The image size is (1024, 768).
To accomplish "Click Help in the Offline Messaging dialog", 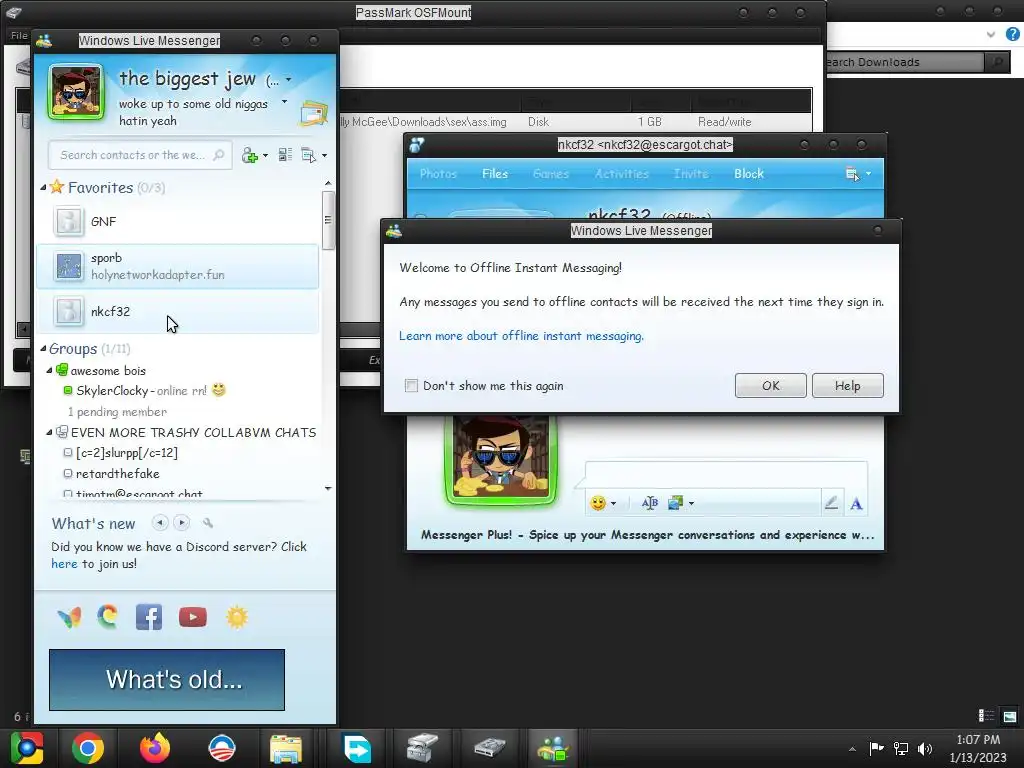I will pyautogui.click(x=848, y=386).
